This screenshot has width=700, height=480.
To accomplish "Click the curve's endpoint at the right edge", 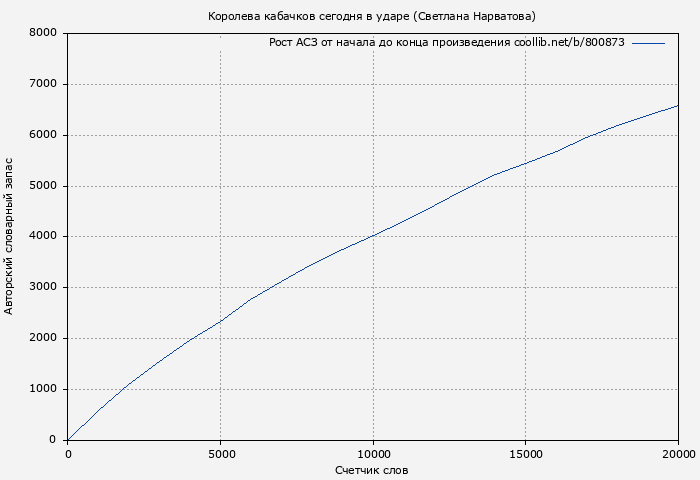I will pos(678,105).
